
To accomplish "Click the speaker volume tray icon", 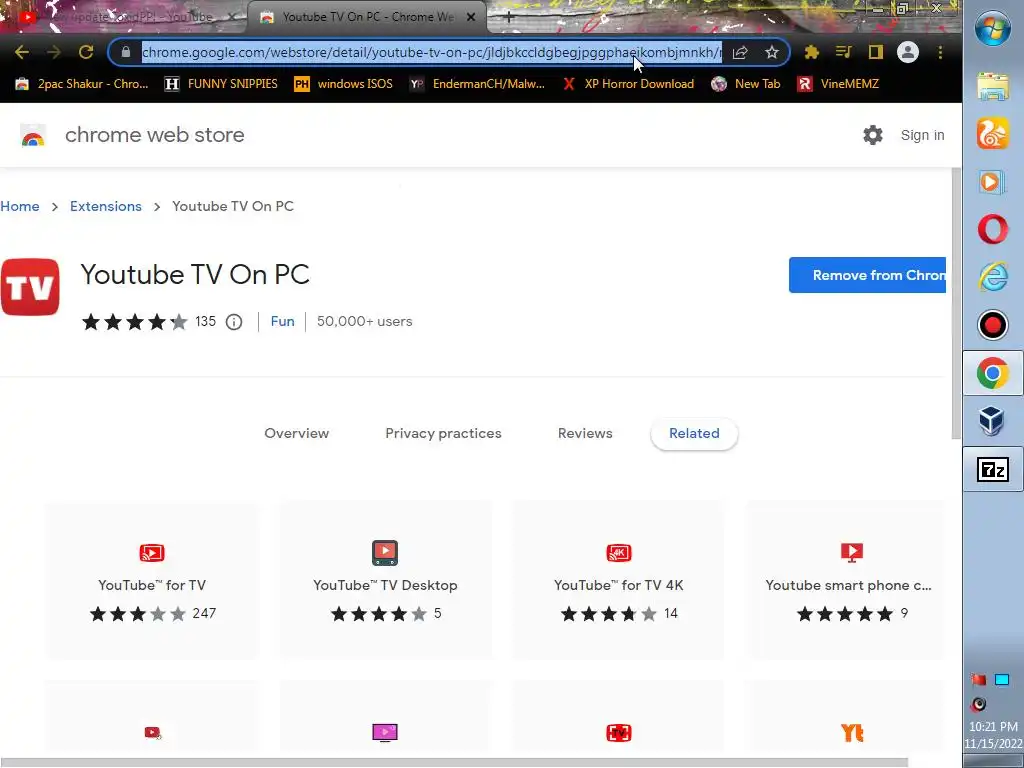I will [978, 704].
